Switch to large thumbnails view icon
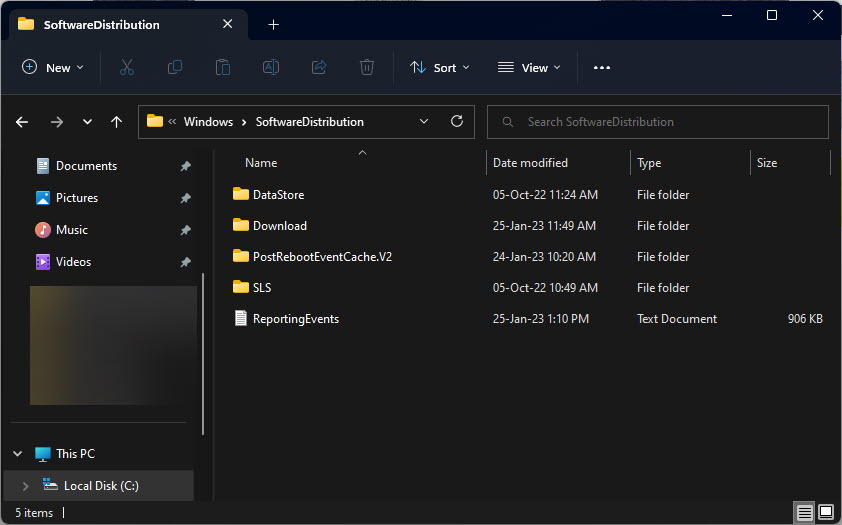Image resolution: width=842 pixels, height=525 pixels. click(x=826, y=512)
